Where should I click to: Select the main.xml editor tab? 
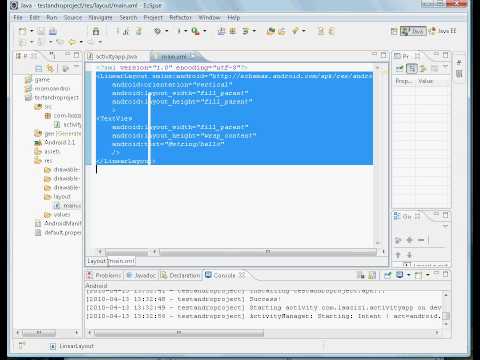point(173,57)
